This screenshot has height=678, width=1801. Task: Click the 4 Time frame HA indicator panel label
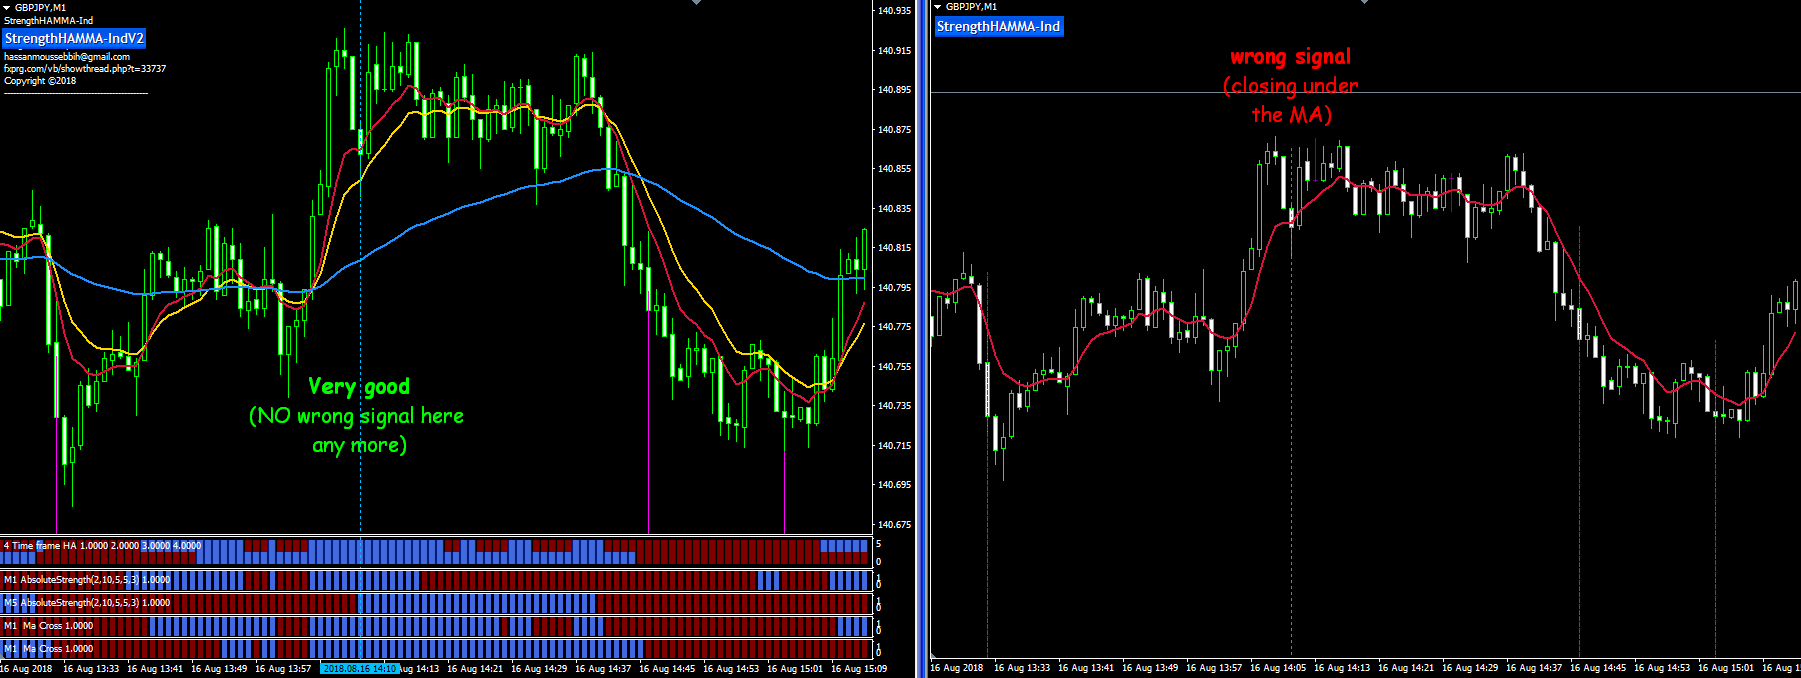(103, 546)
